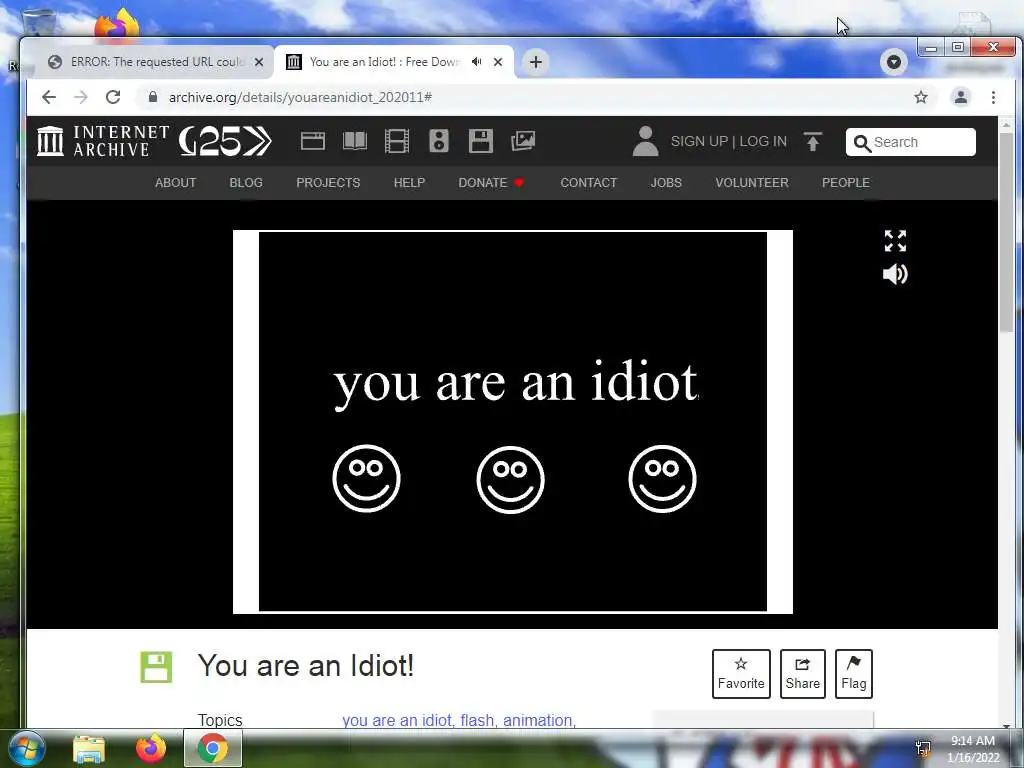Close the You are an Idiot tab
Viewport: 1024px width, 768px height.
pyautogui.click(x=498, y=62)
